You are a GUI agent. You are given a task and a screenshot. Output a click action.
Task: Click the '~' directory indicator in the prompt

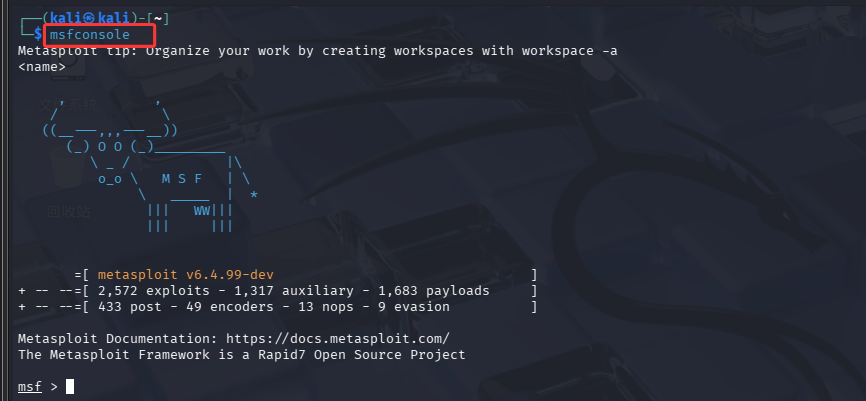(x=157, y=19)
